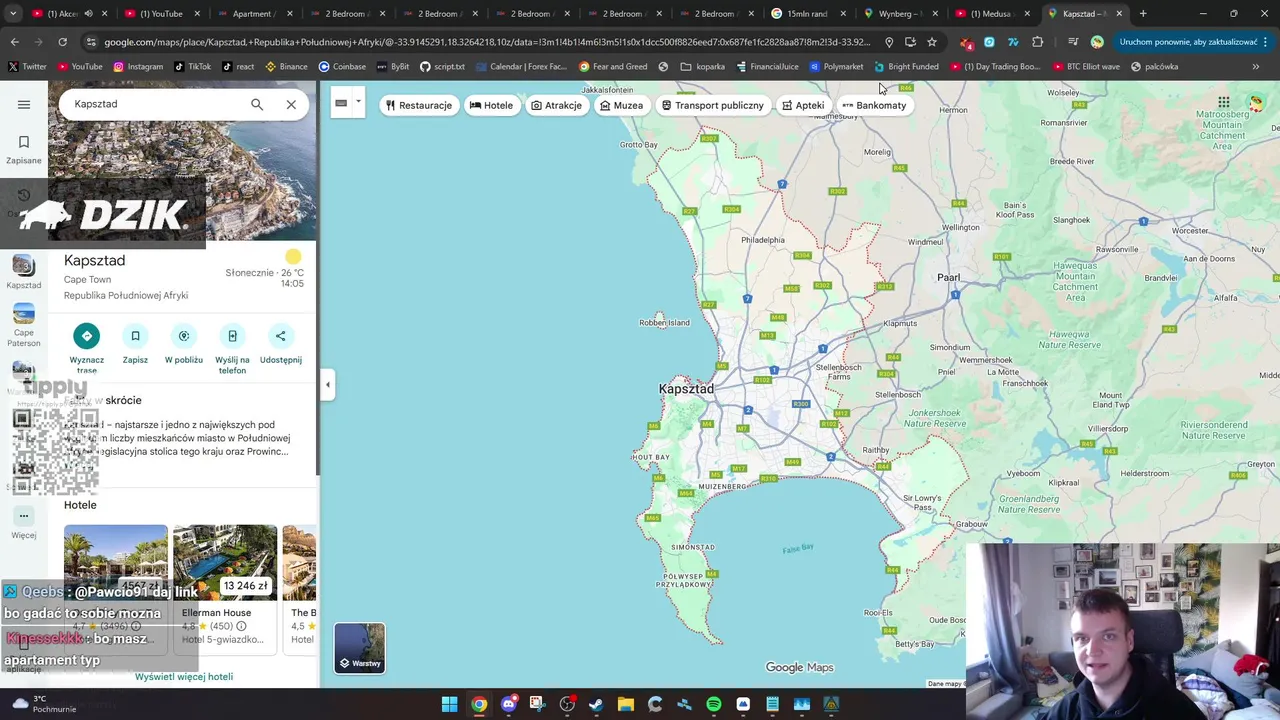Viewport: 1280px width, 720px height.
Task: Open the Fear and Greed bookmark
Action: [613, 66]
